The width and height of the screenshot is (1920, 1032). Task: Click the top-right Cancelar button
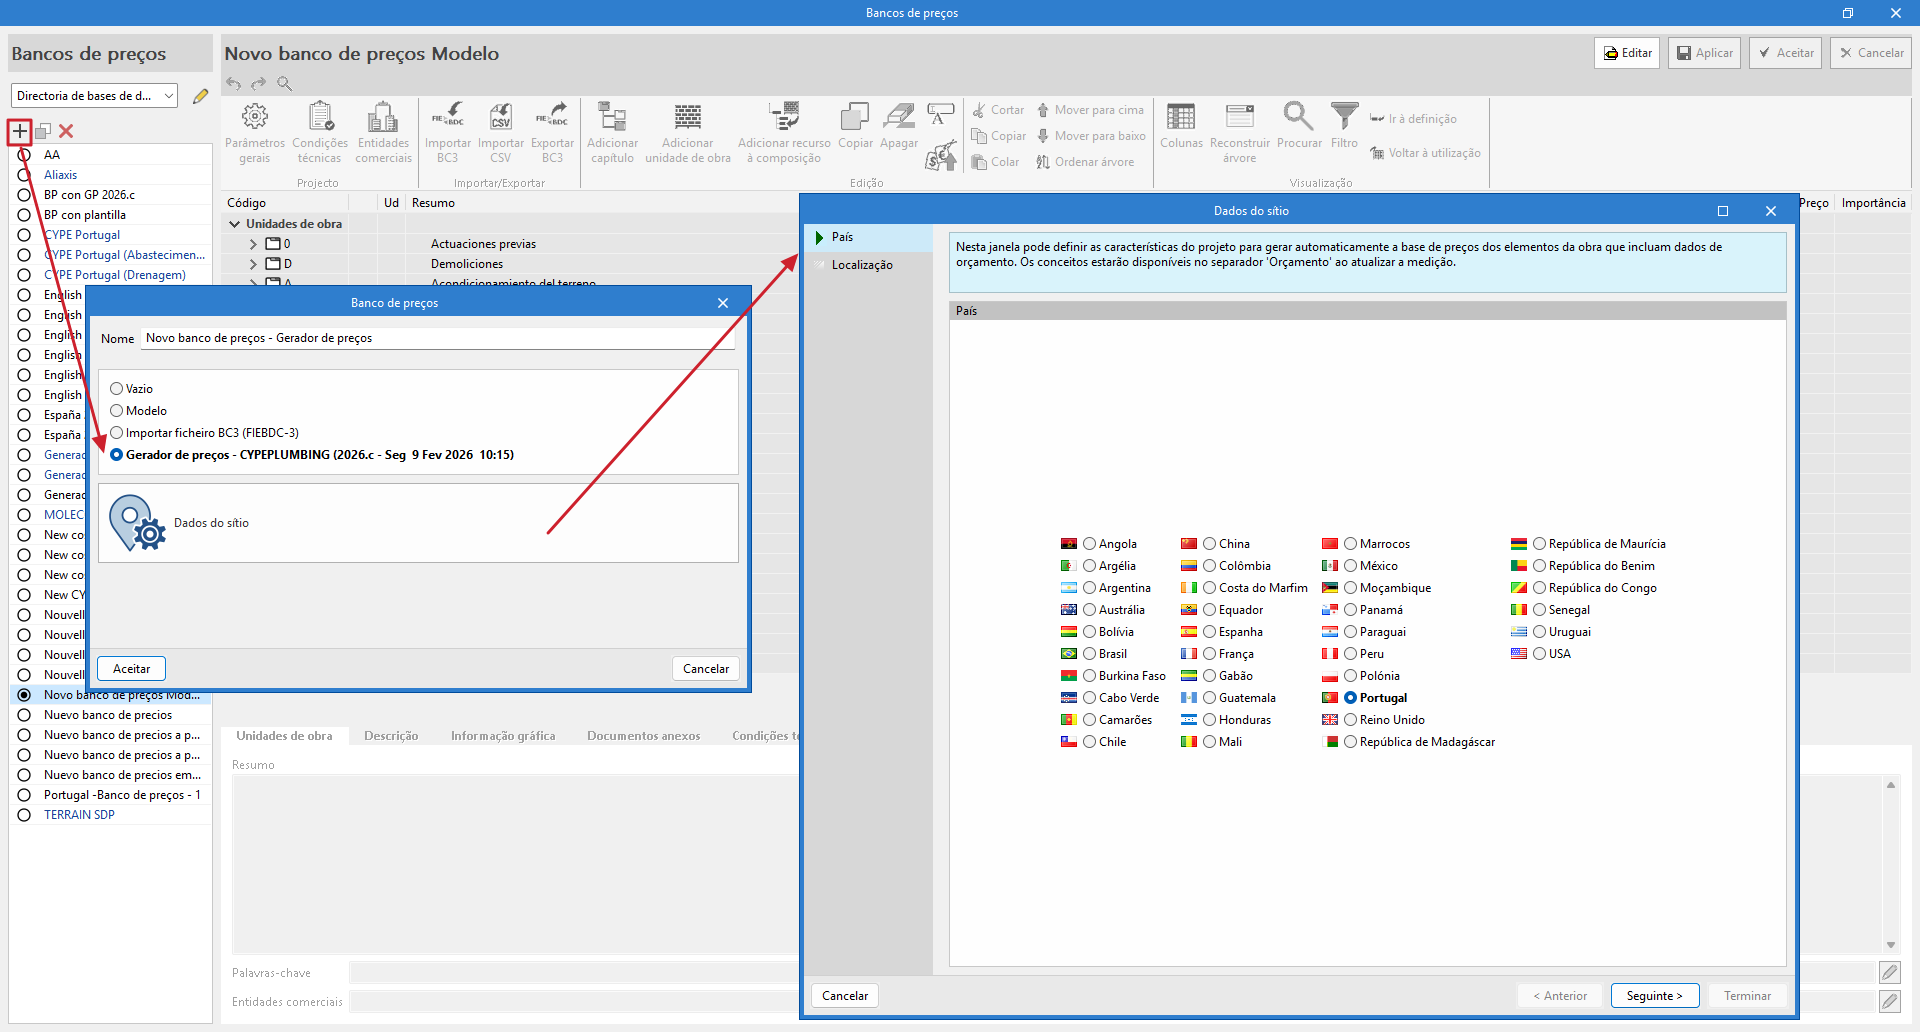(1871, 53)
